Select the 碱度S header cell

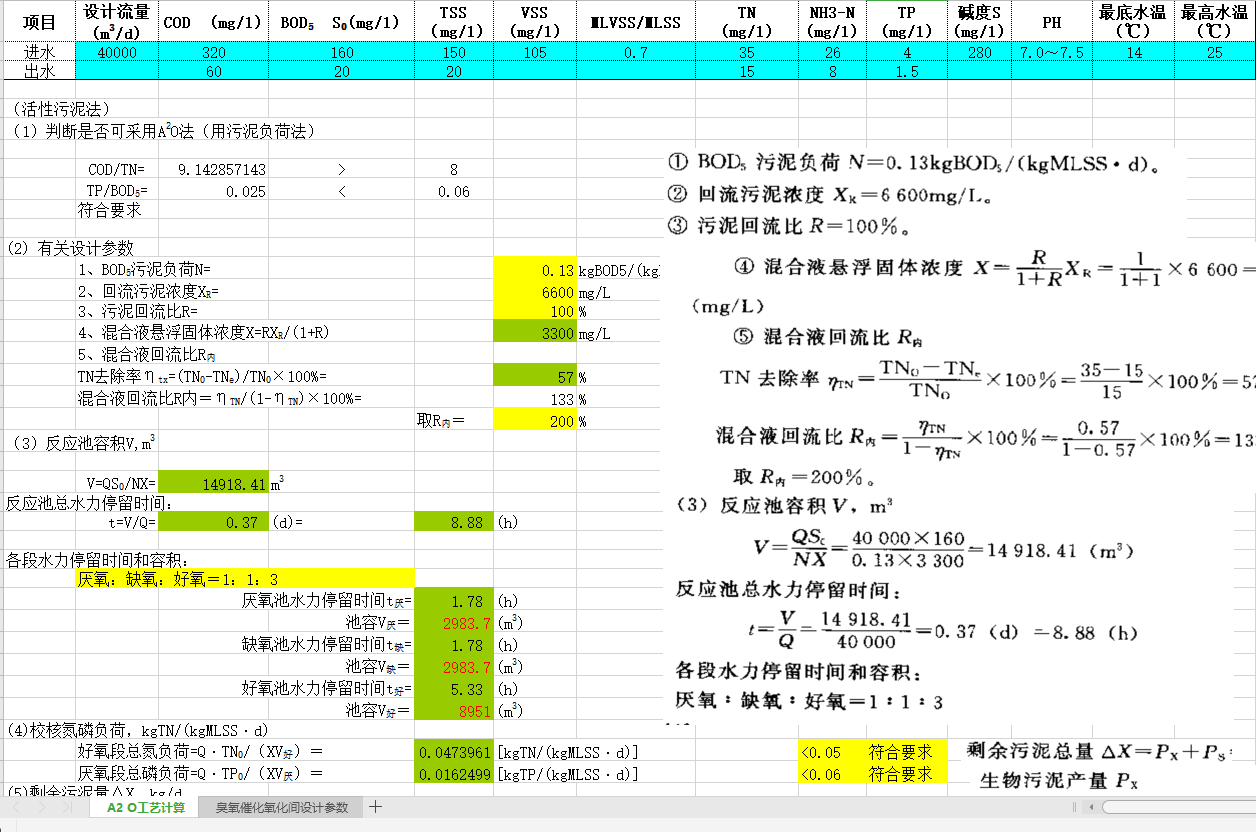tap(979, 22)
